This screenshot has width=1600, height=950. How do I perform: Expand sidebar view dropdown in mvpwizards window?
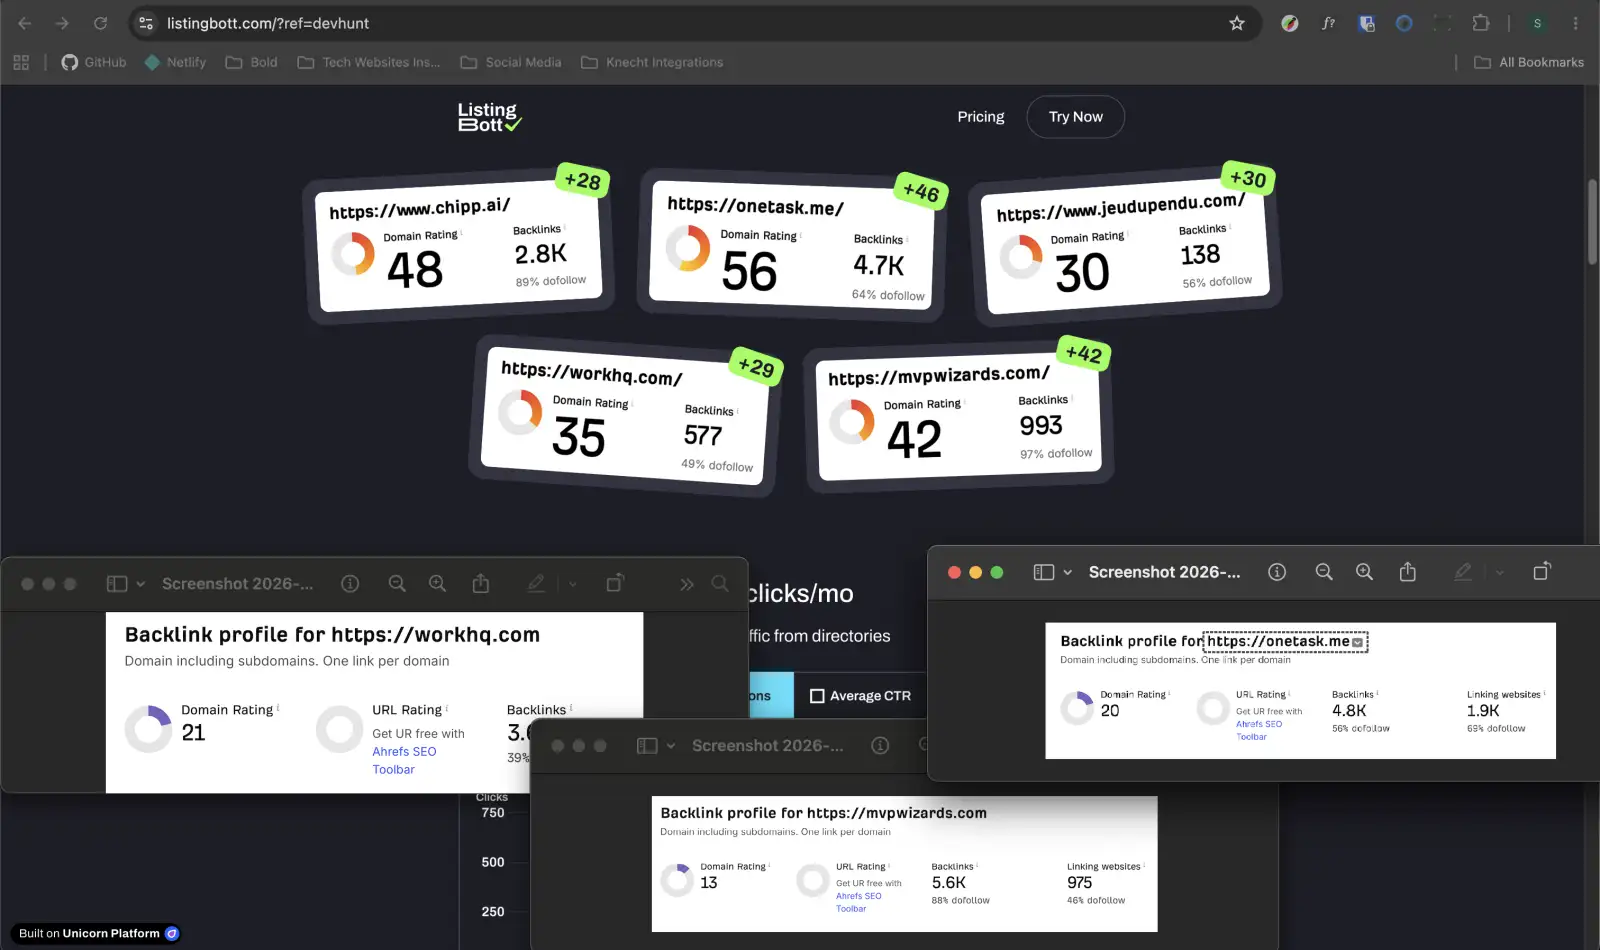point(670,746)
